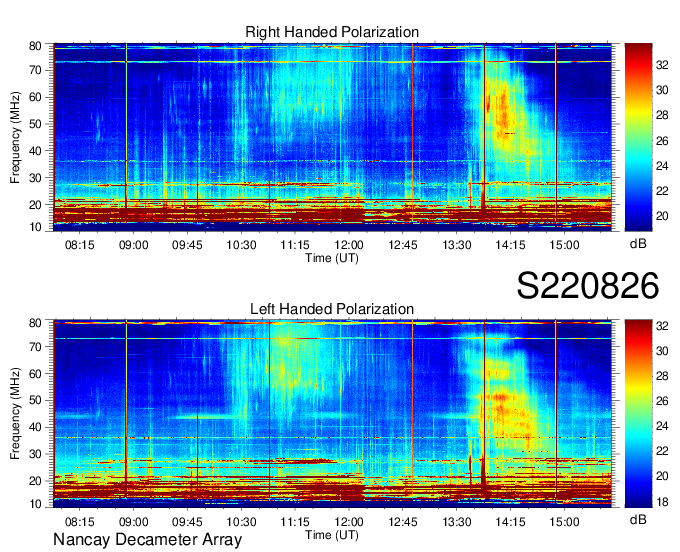Screen dimensions: 680x552
Task: Click the 24 dB value on Right Handed colorbar
Action: pyautogui.click(x=662, y=166)
